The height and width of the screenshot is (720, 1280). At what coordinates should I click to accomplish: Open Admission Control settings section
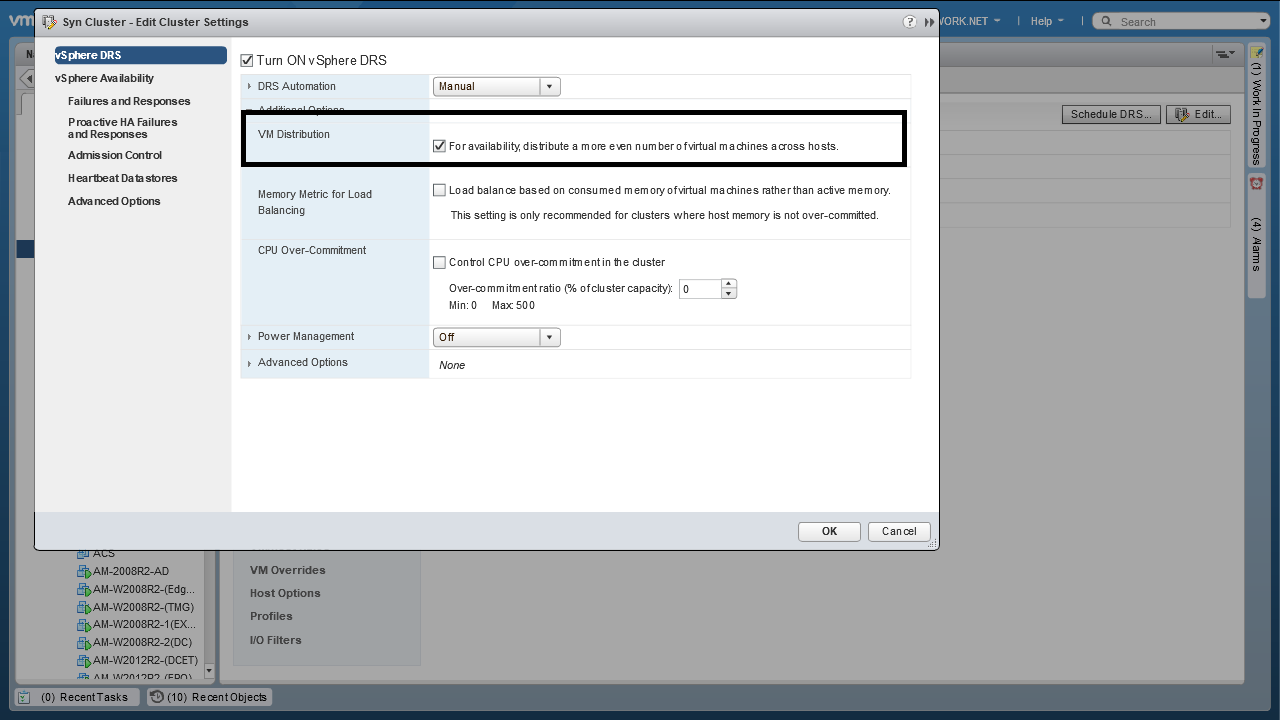pos(114,155)
